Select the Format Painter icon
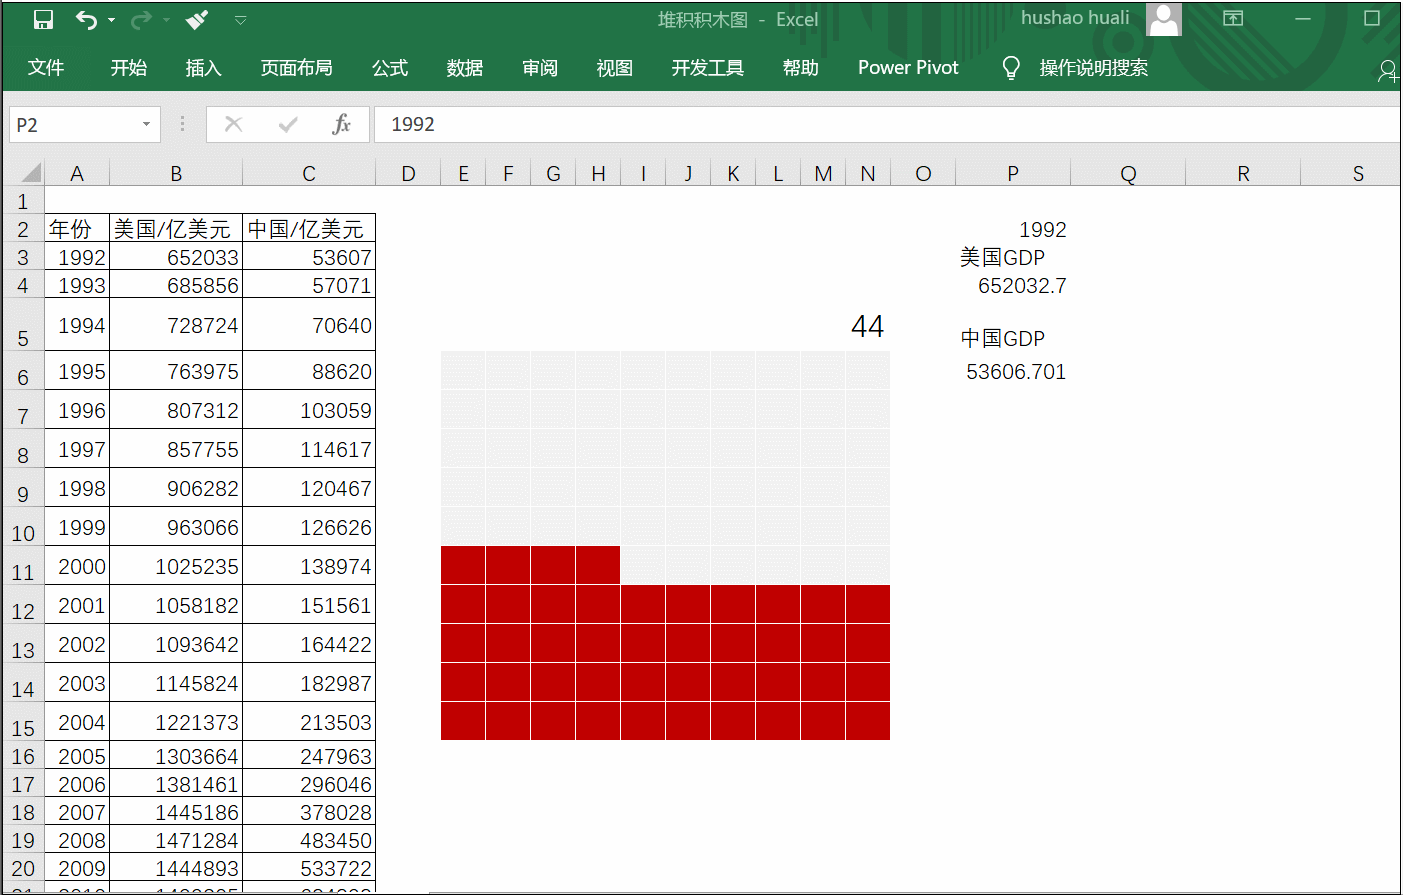 [x=196, y=18]
